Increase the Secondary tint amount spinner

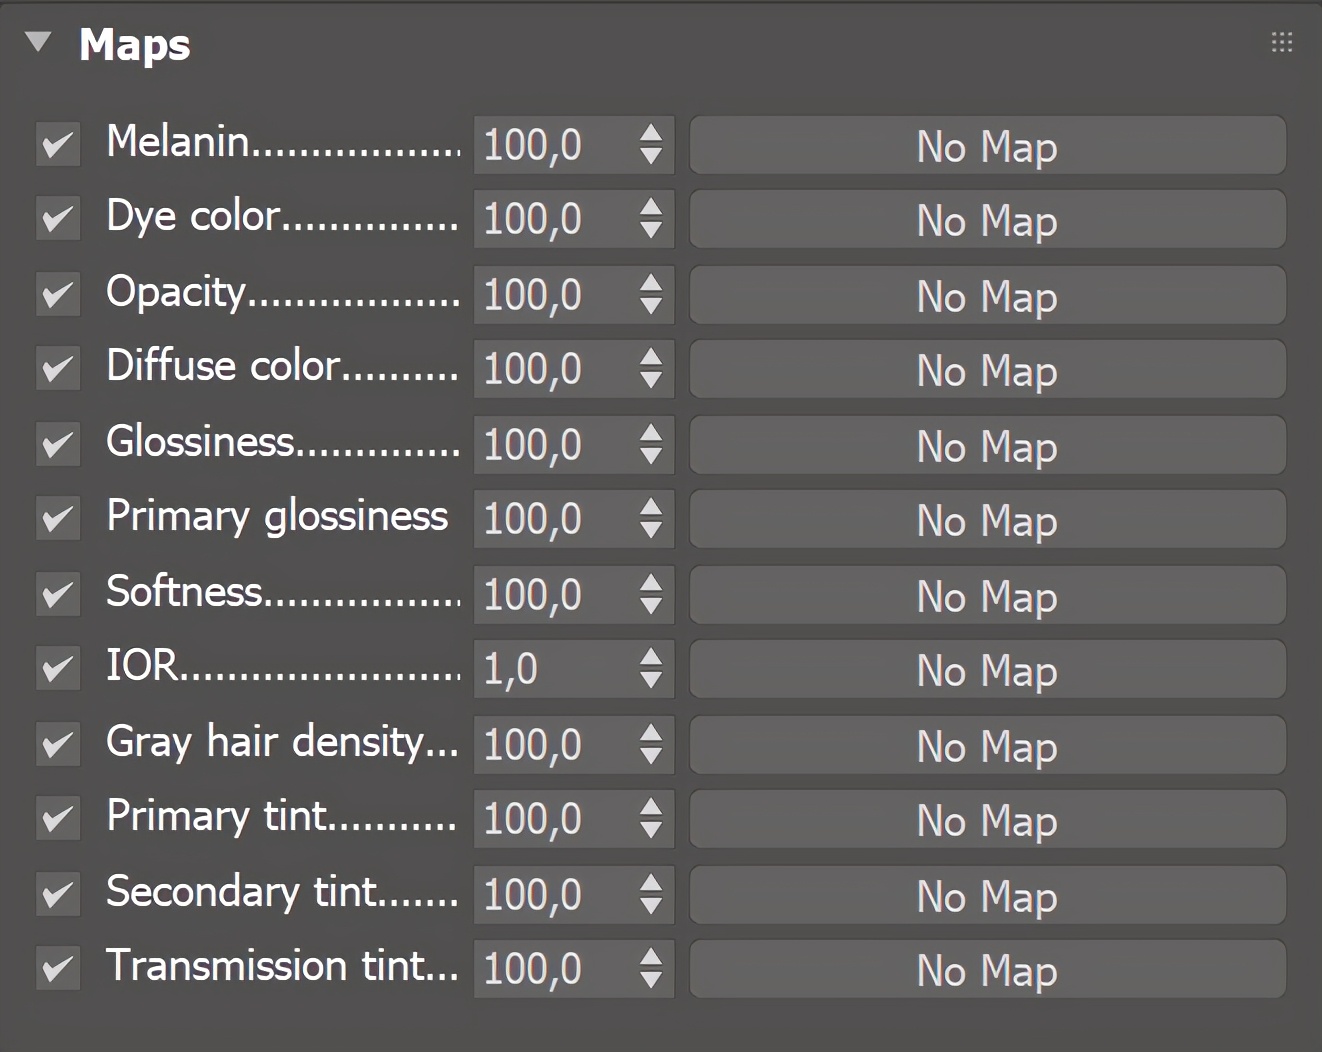[651, 883]
